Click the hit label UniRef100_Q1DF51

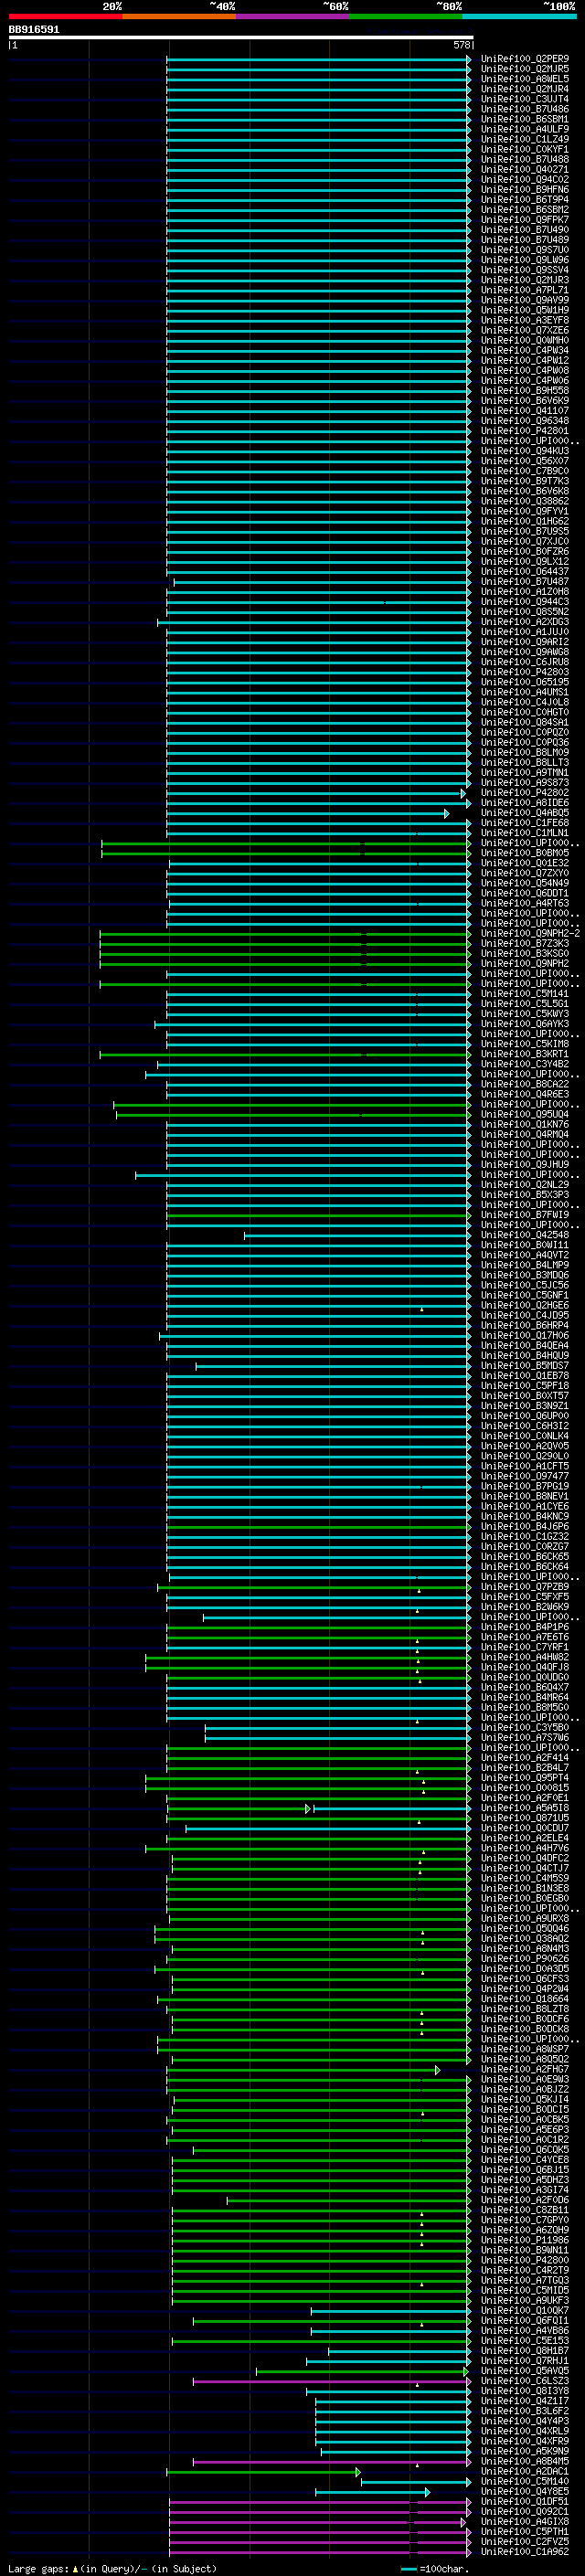[x=525, y=2502]
